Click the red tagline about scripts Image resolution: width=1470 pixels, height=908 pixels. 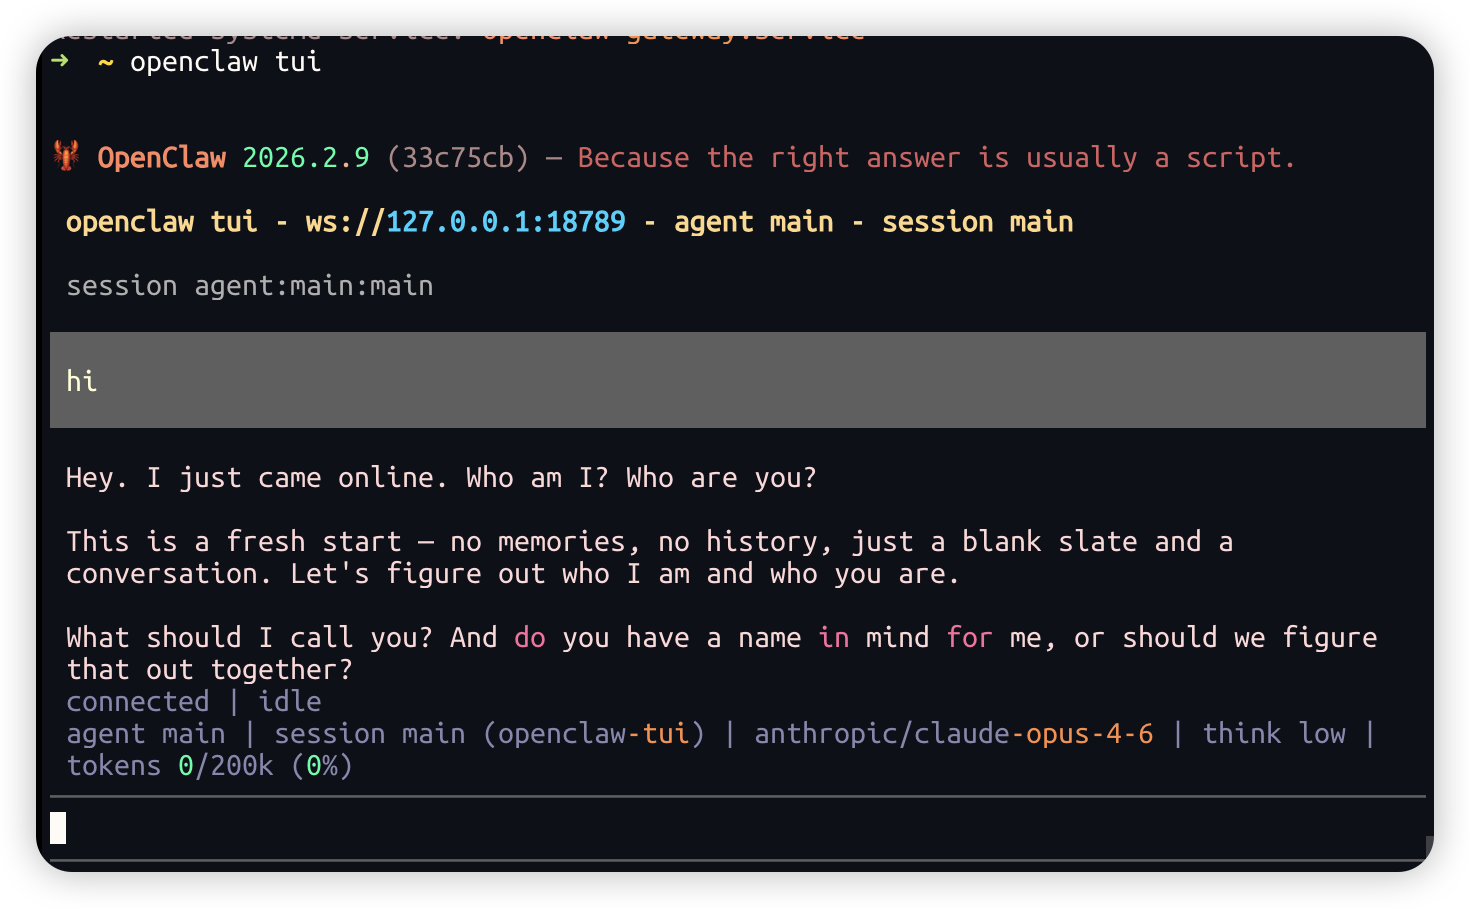pyautogui.click(x=935, y=158)
